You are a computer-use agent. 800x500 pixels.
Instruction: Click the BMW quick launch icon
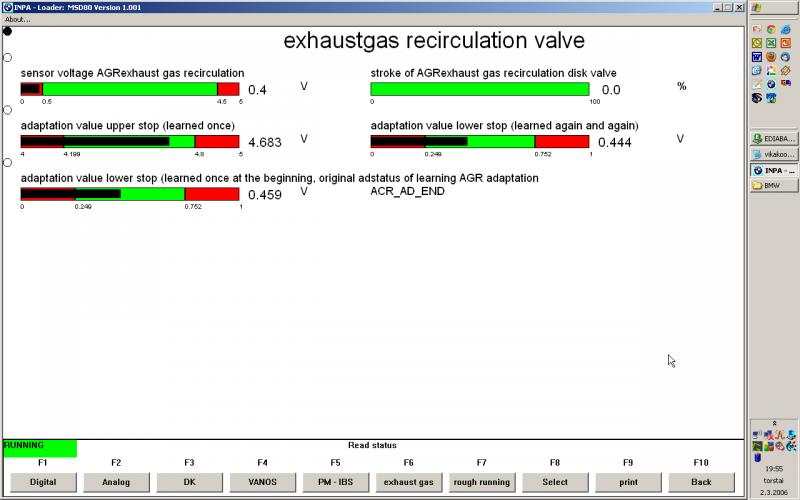tap(771, 84)
